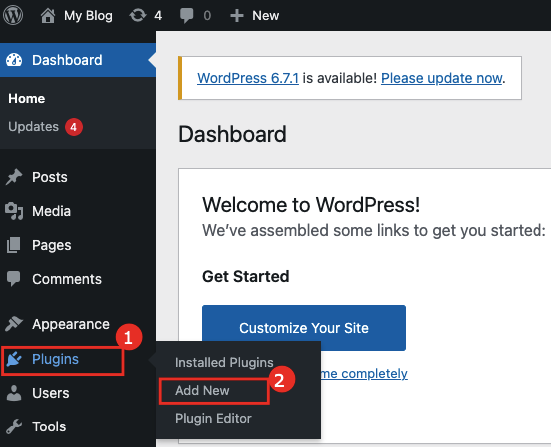The width and height of the screenshot is (551, 447).
Task: Click the 'me completely' theme link
Action: 364,373
